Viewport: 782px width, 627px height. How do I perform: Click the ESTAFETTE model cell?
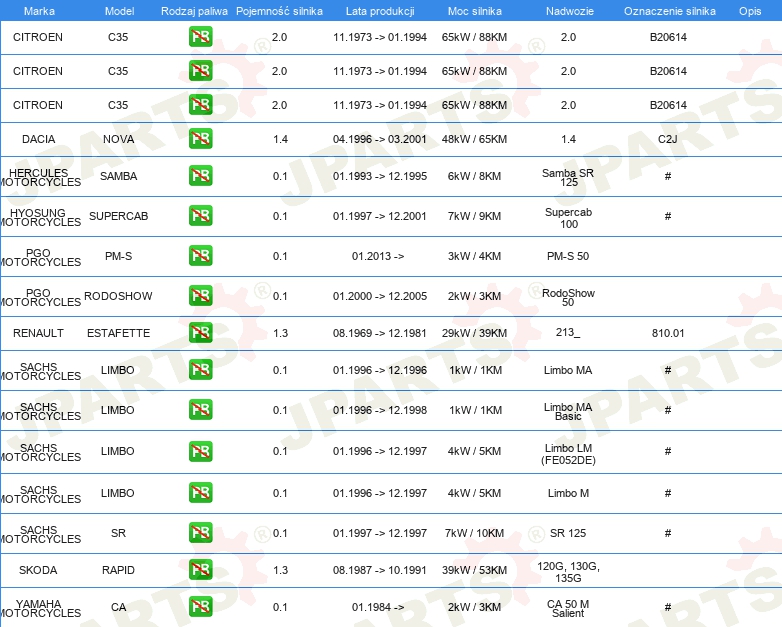(119, 333)
